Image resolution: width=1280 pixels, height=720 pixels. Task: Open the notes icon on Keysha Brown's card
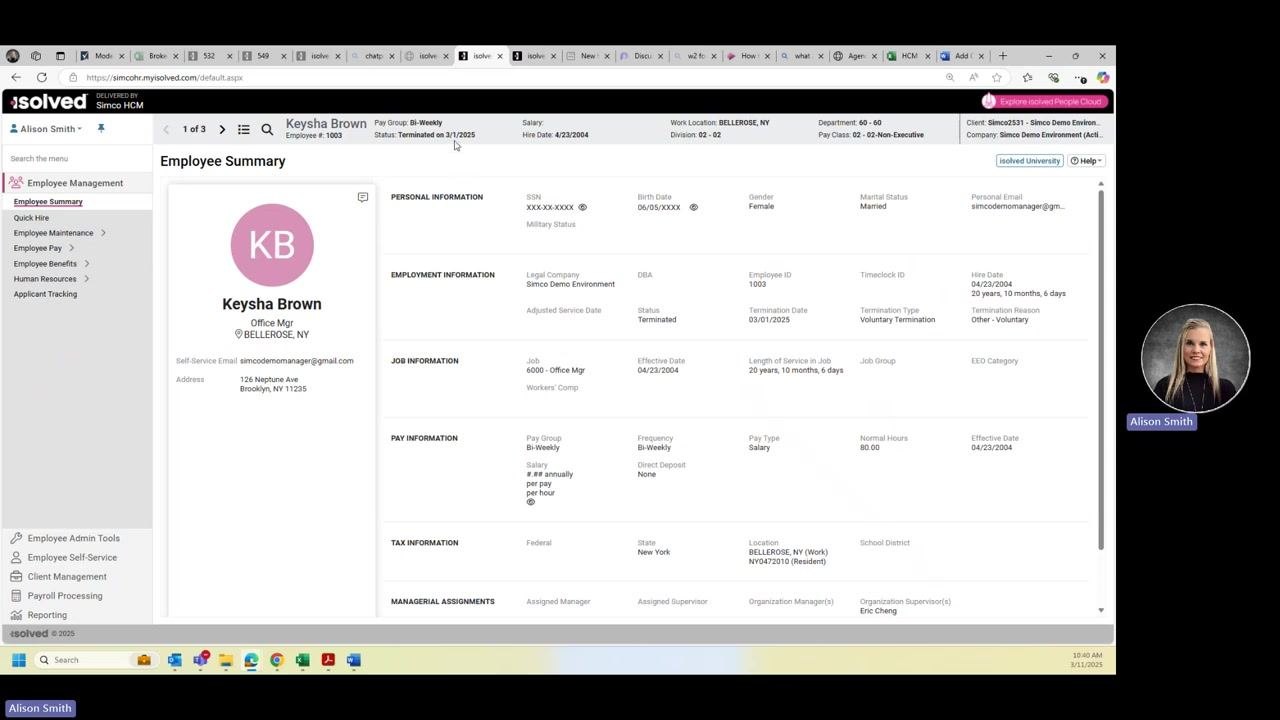click(x=363, y=197)
